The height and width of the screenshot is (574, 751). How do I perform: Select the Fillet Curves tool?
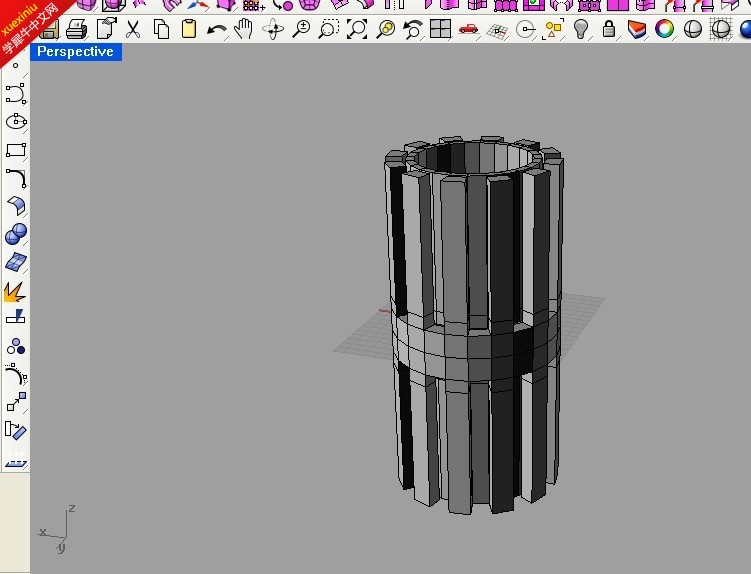pyautogui.click(x=16, y=178)
